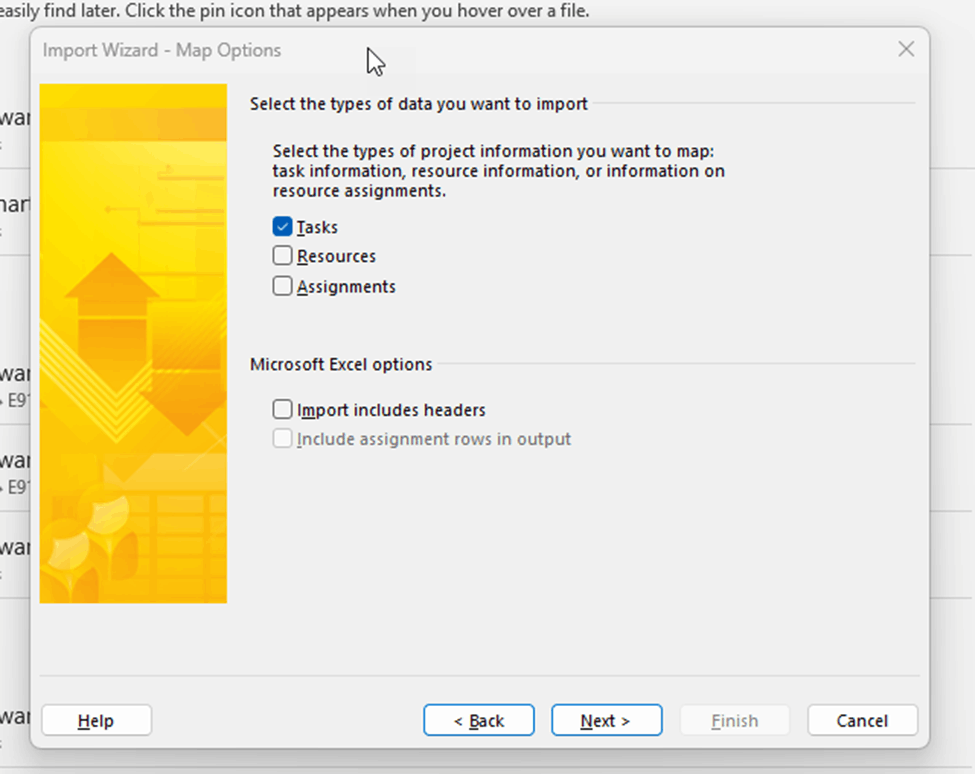The image size is (975, 774).
Task: Click the grayed-out Finish button
Action: (x=734, y=720)
